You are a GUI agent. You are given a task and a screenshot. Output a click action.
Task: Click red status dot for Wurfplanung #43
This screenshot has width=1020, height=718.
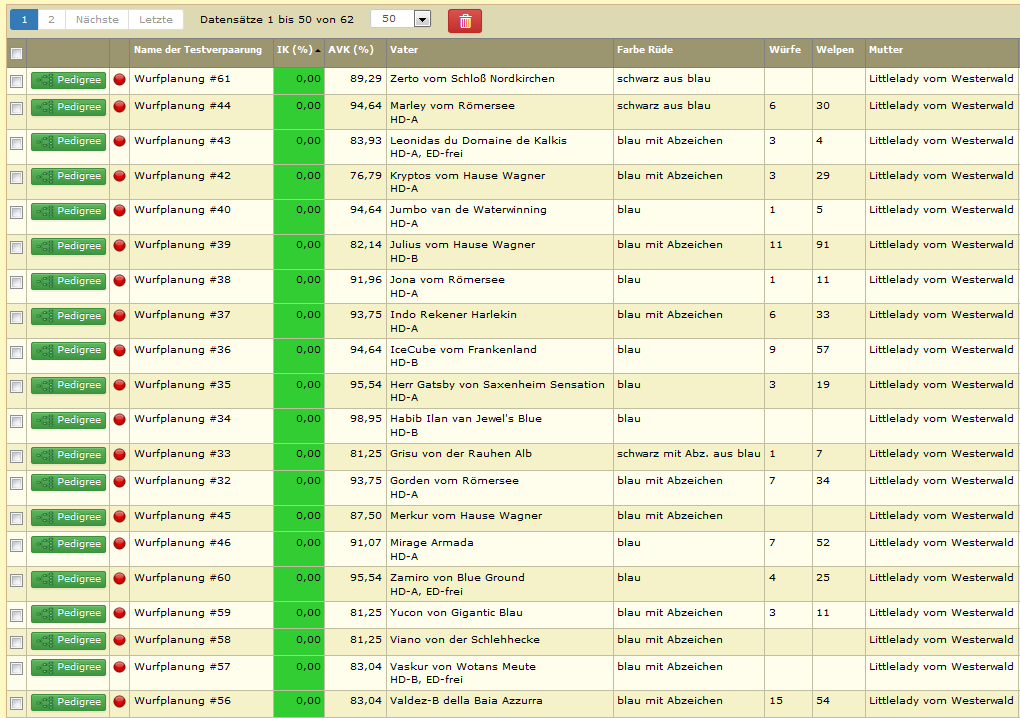coord(120,140)
